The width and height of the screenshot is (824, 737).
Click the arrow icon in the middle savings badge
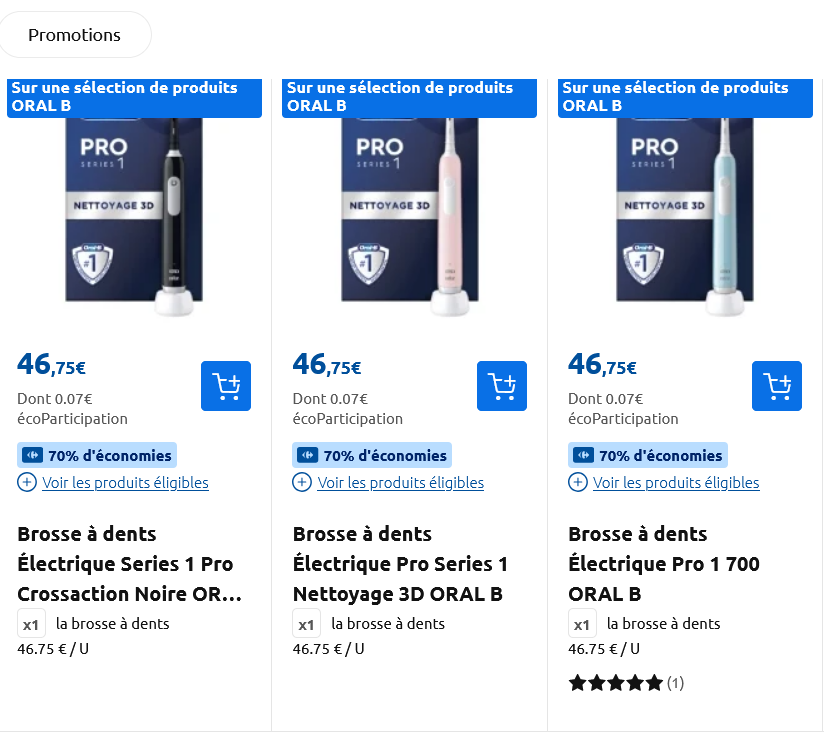pos(308,455)
